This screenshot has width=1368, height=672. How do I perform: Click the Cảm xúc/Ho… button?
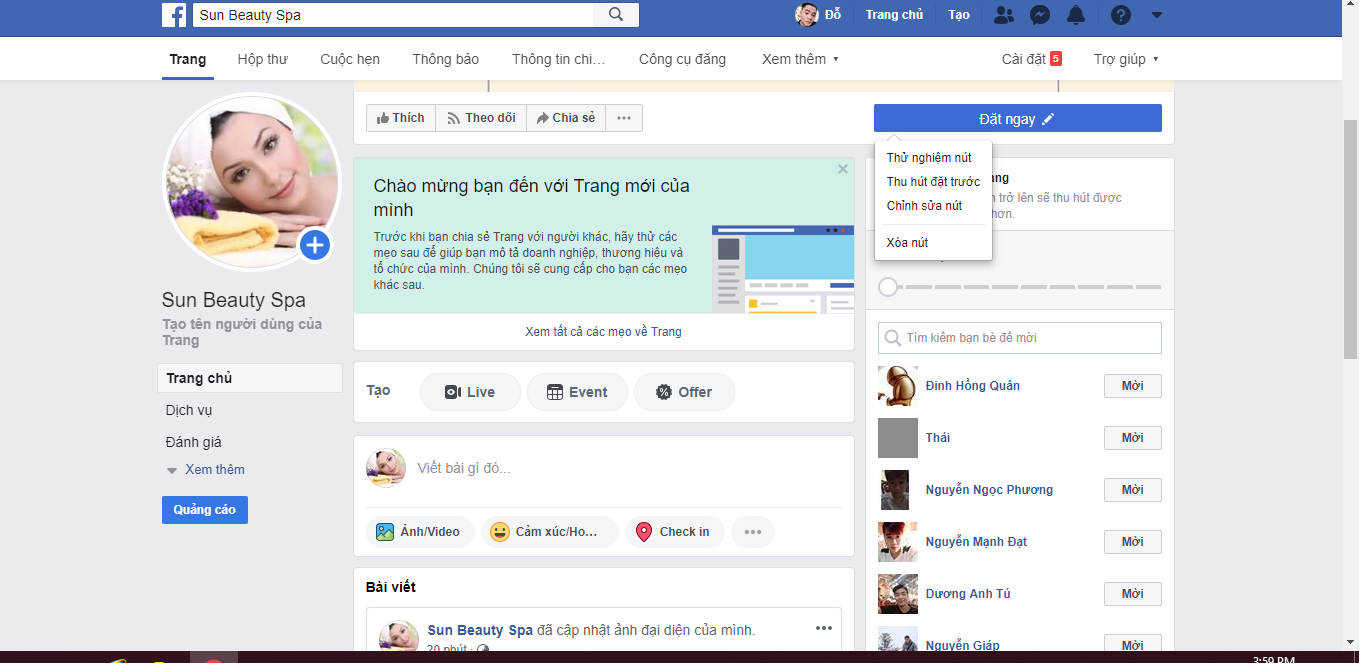pyautogui.click(x=549, y=532)
